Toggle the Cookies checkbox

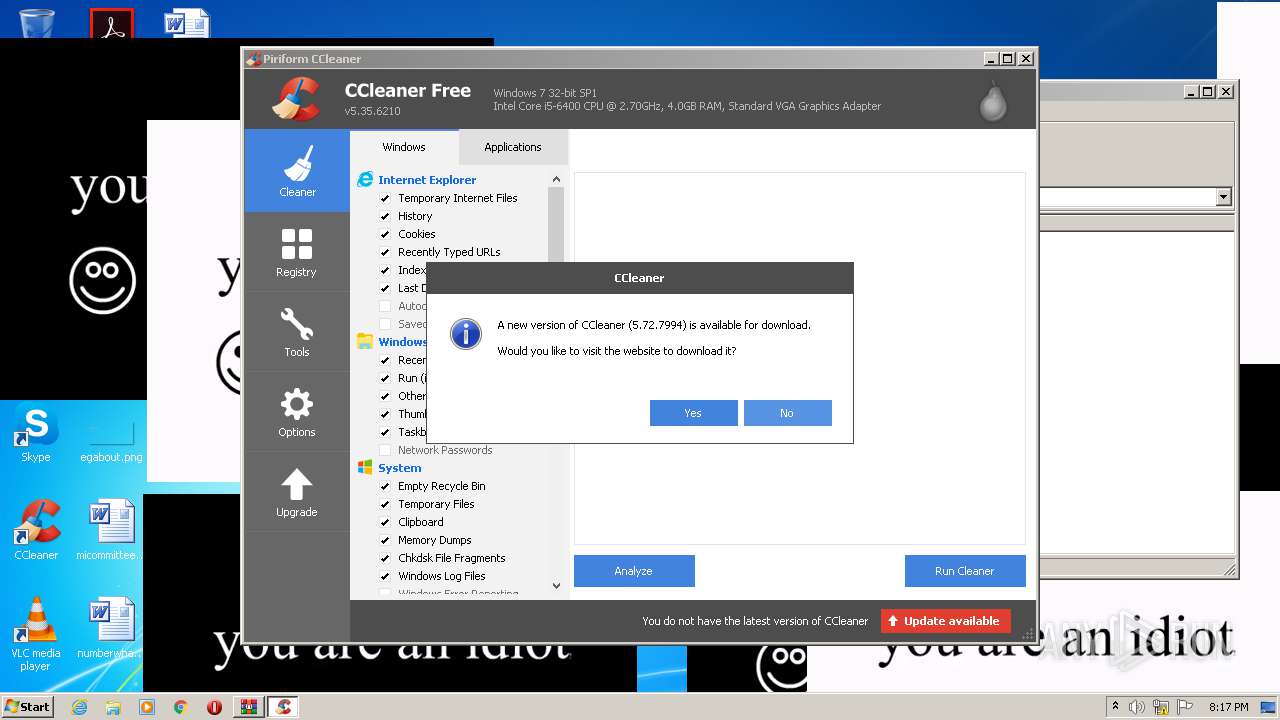(x=385, y=234)
